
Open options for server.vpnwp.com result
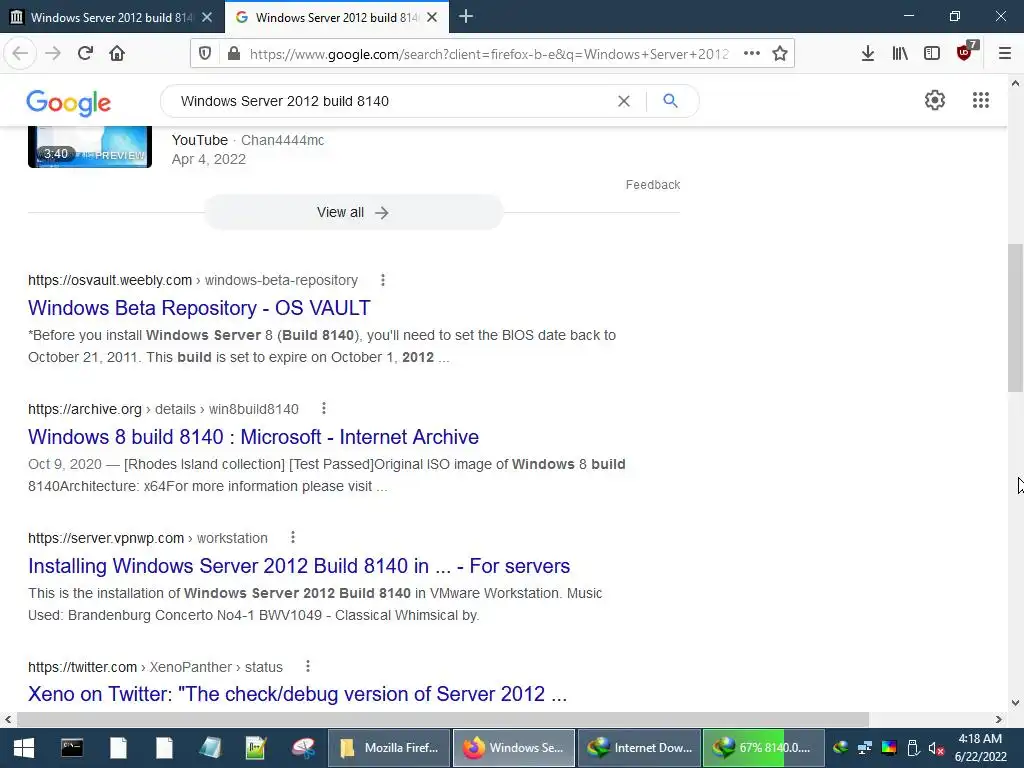click(x=293, y=537)
